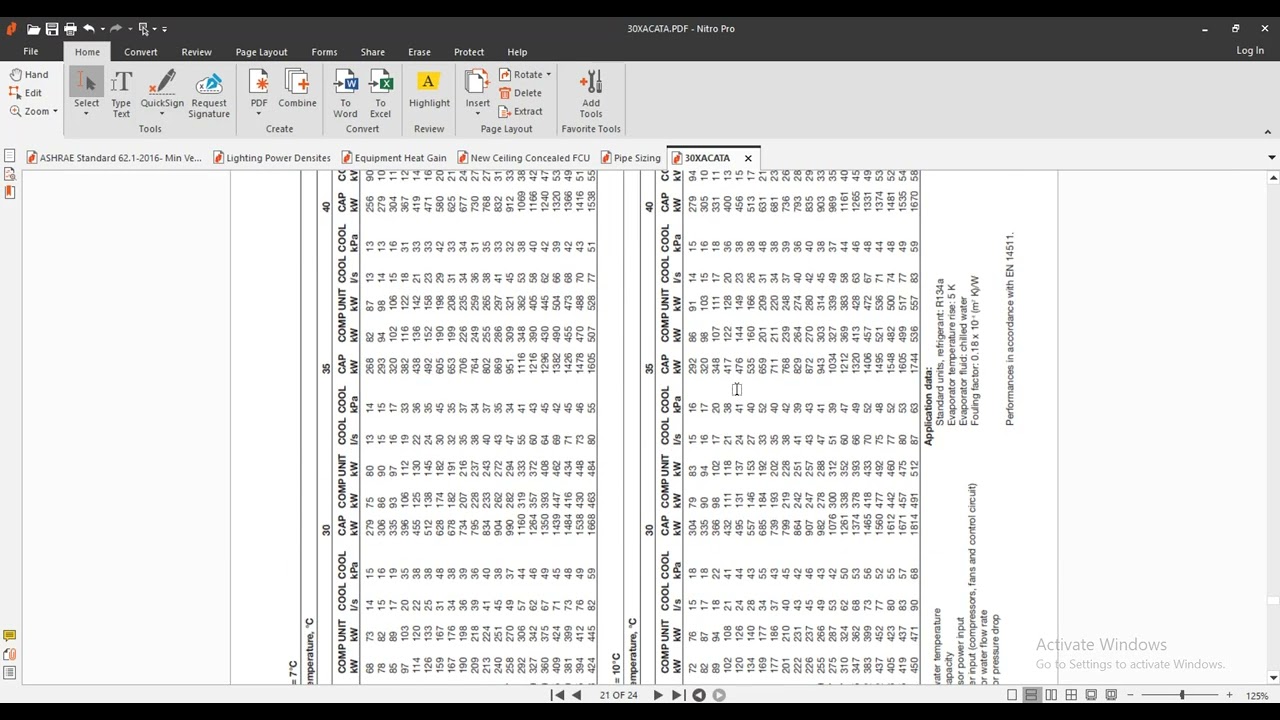
Task: Collapse the ribbon with the arrow
Action: [1267, 132]
